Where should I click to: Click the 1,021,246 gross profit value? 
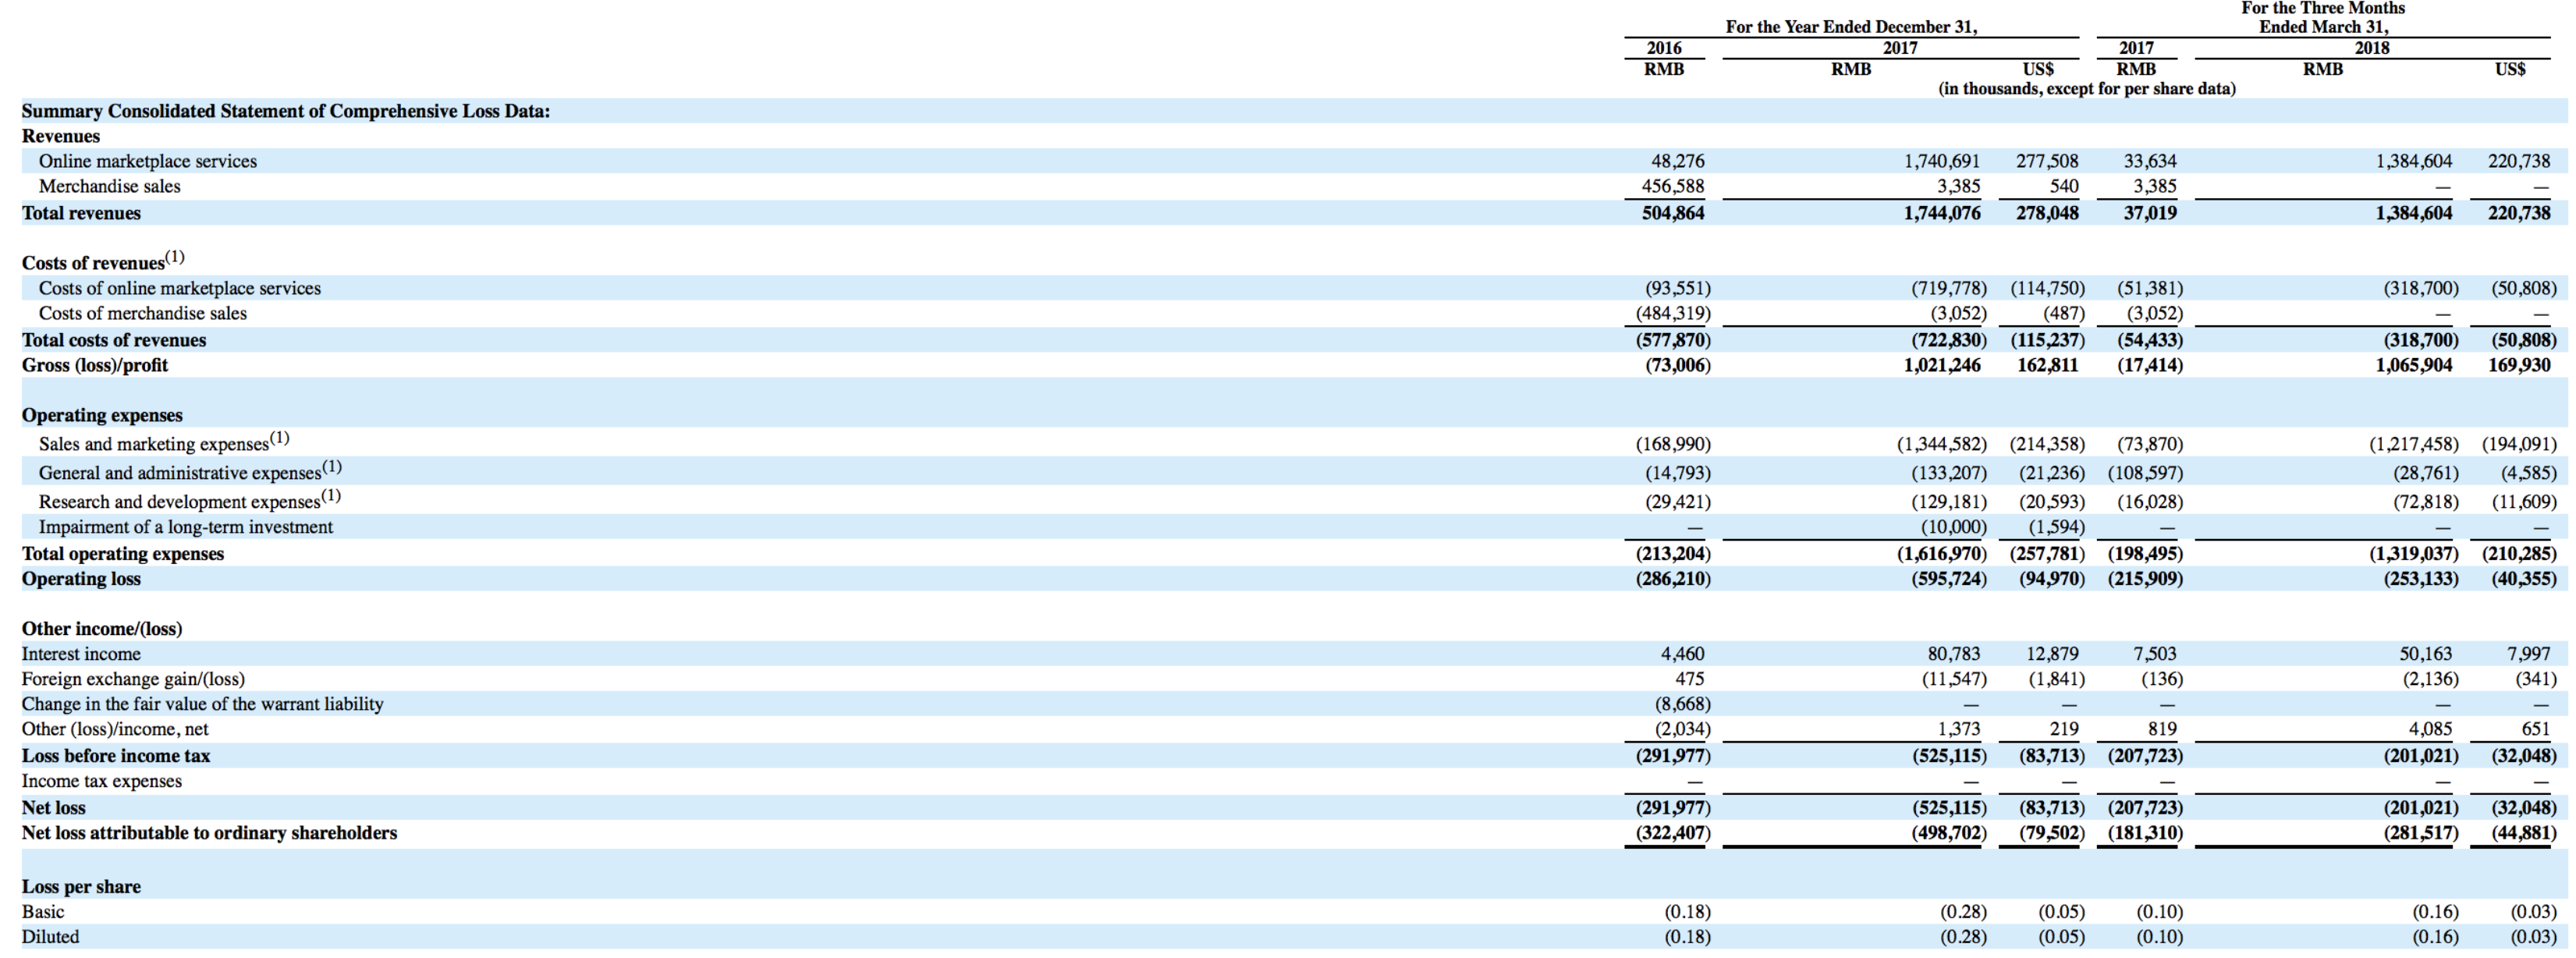point(1941,365)
